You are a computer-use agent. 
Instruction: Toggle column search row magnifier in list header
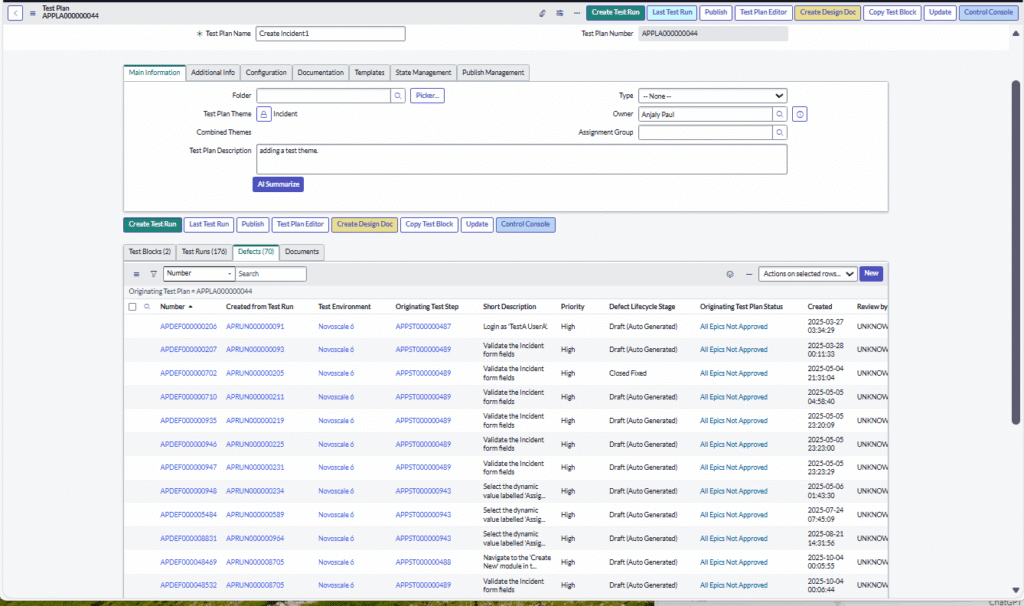[147, 307]
